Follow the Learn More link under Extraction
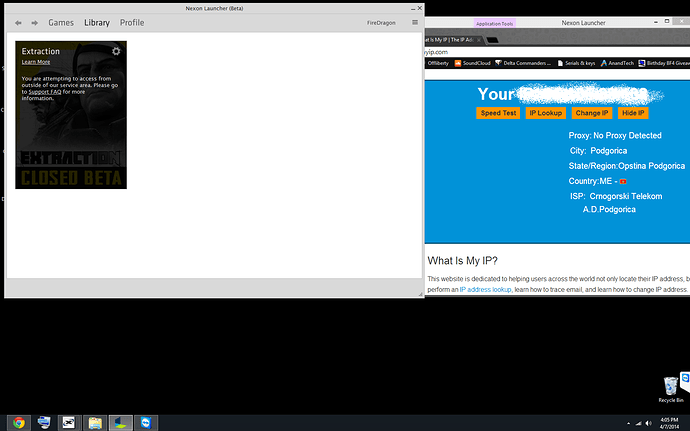This screenshot has width=690, height=431. tap(36, 62)
